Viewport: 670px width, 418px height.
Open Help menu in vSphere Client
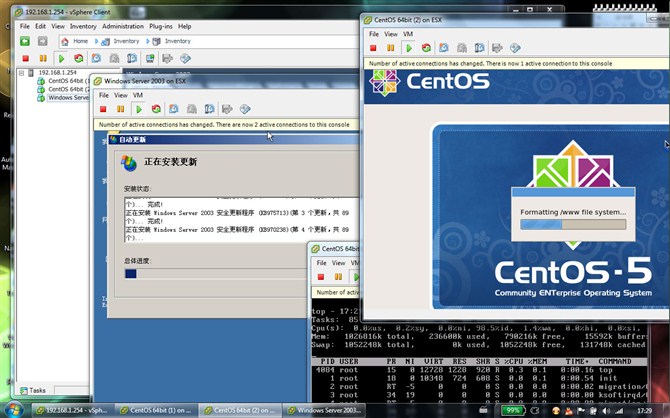(185, 26)
